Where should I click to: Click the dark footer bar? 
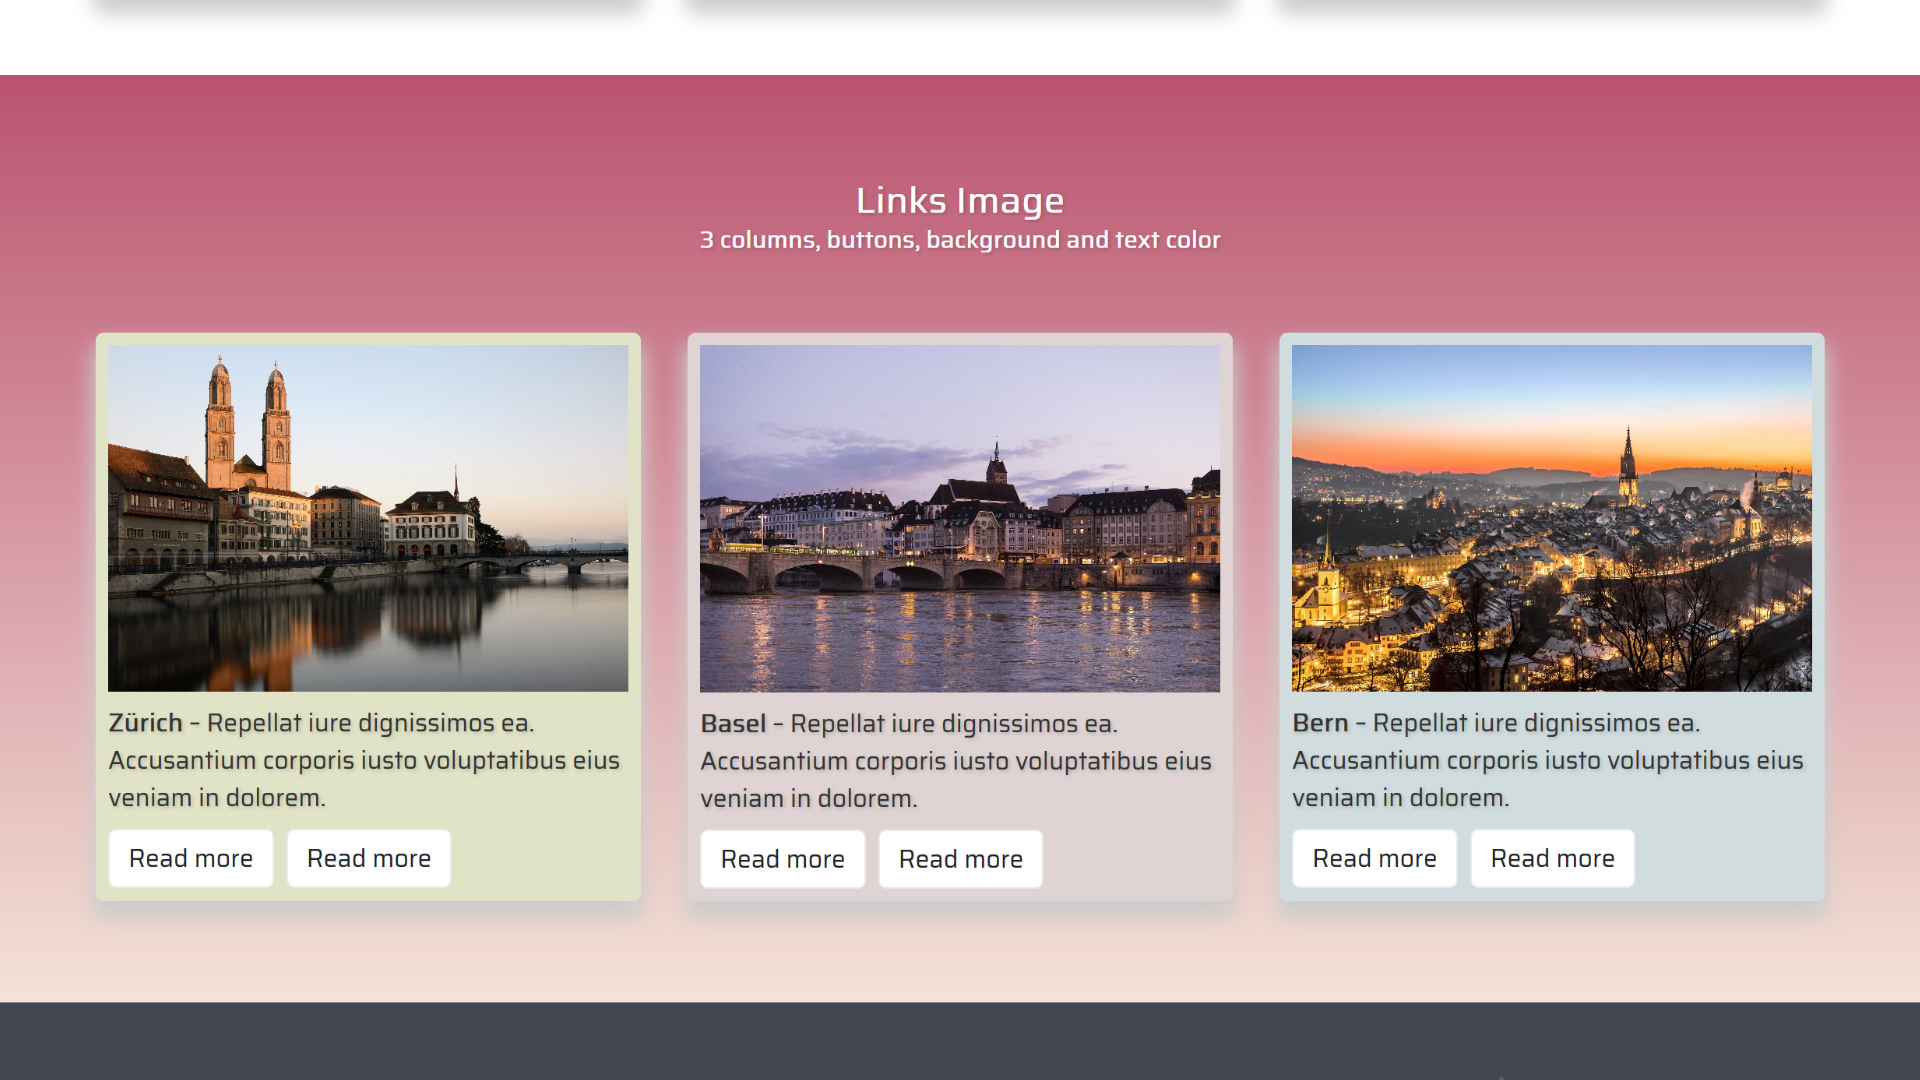pos(960,1040)
